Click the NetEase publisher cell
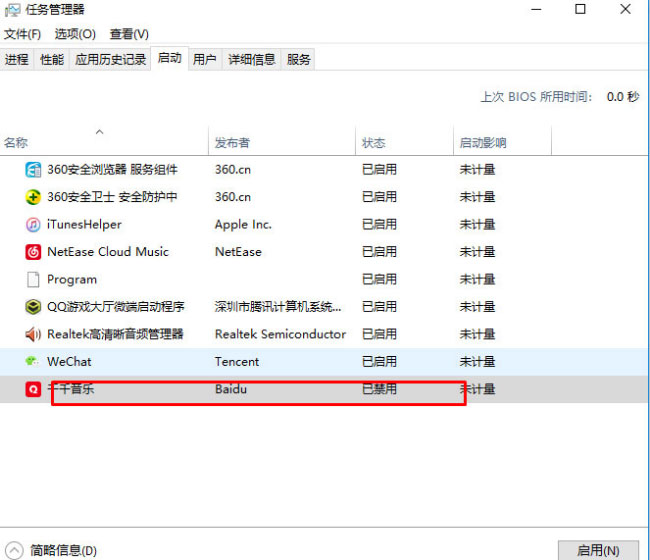The height and width of the screenshot is (560, 650). 238,252
